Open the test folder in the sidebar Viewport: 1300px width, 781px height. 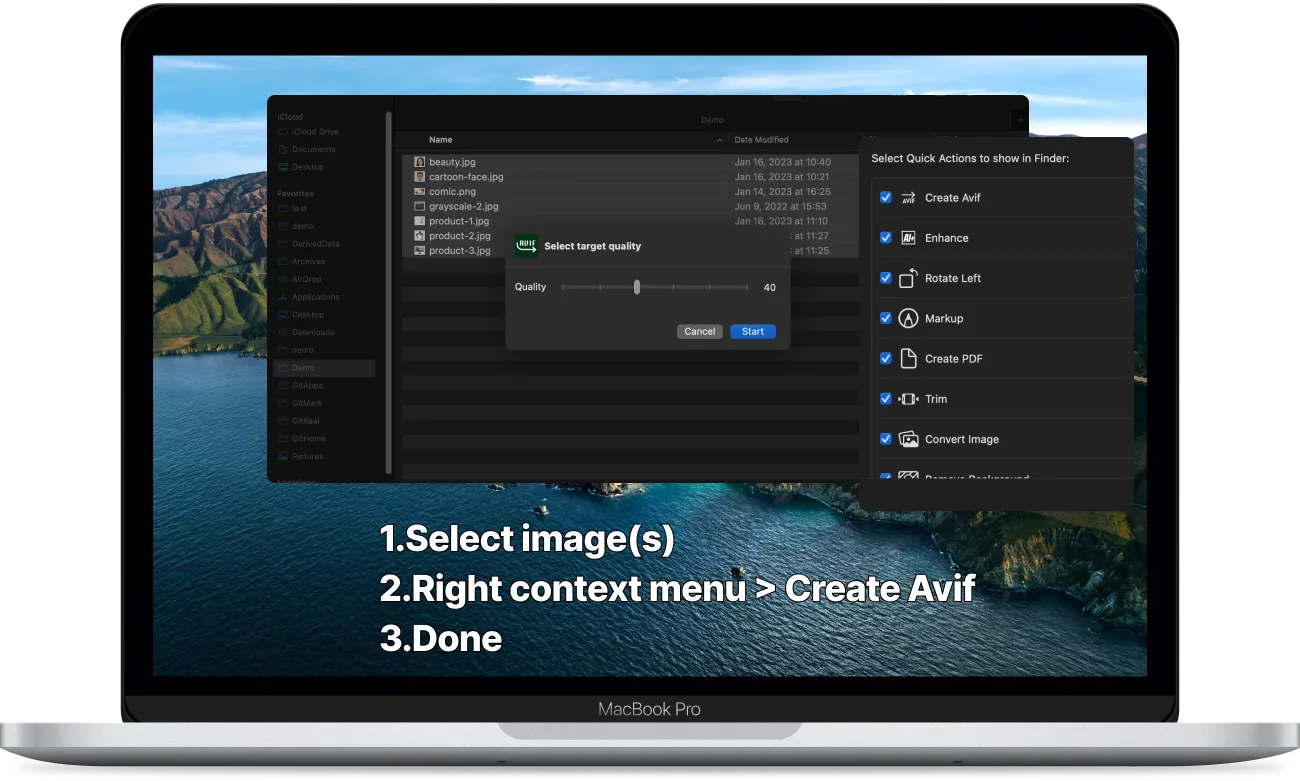coord(293,209)
